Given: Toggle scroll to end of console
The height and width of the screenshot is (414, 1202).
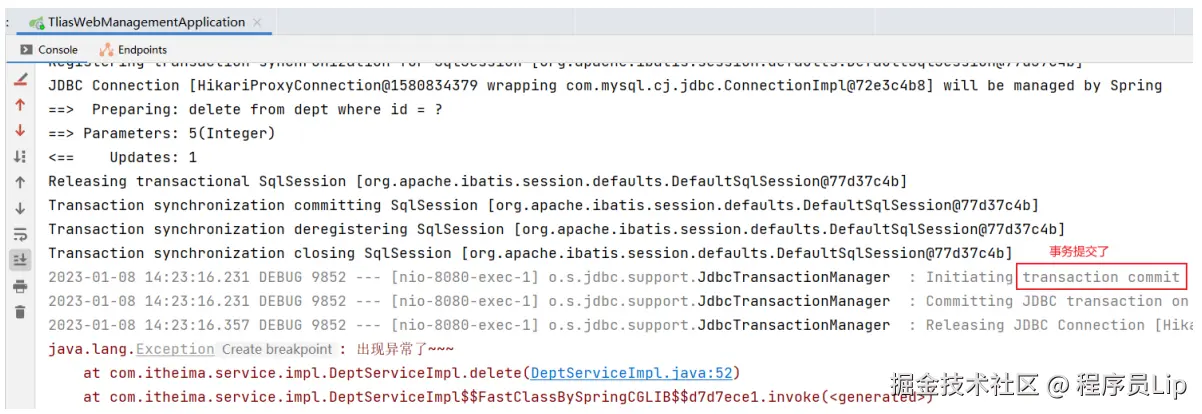Looking at the screenshot, I should [20, 260].
